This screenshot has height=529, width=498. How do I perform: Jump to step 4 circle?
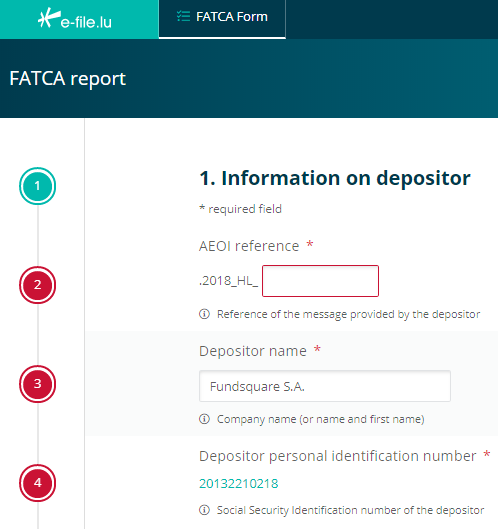37,483
